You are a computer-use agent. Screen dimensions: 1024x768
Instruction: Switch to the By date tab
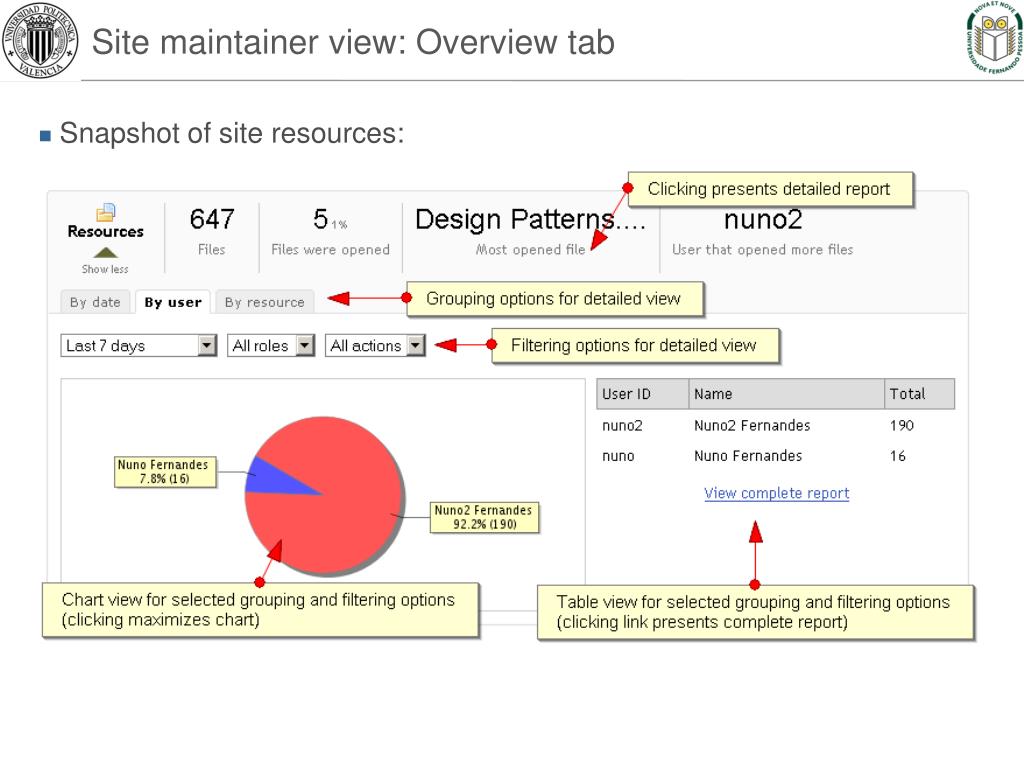tap(95, 302)
